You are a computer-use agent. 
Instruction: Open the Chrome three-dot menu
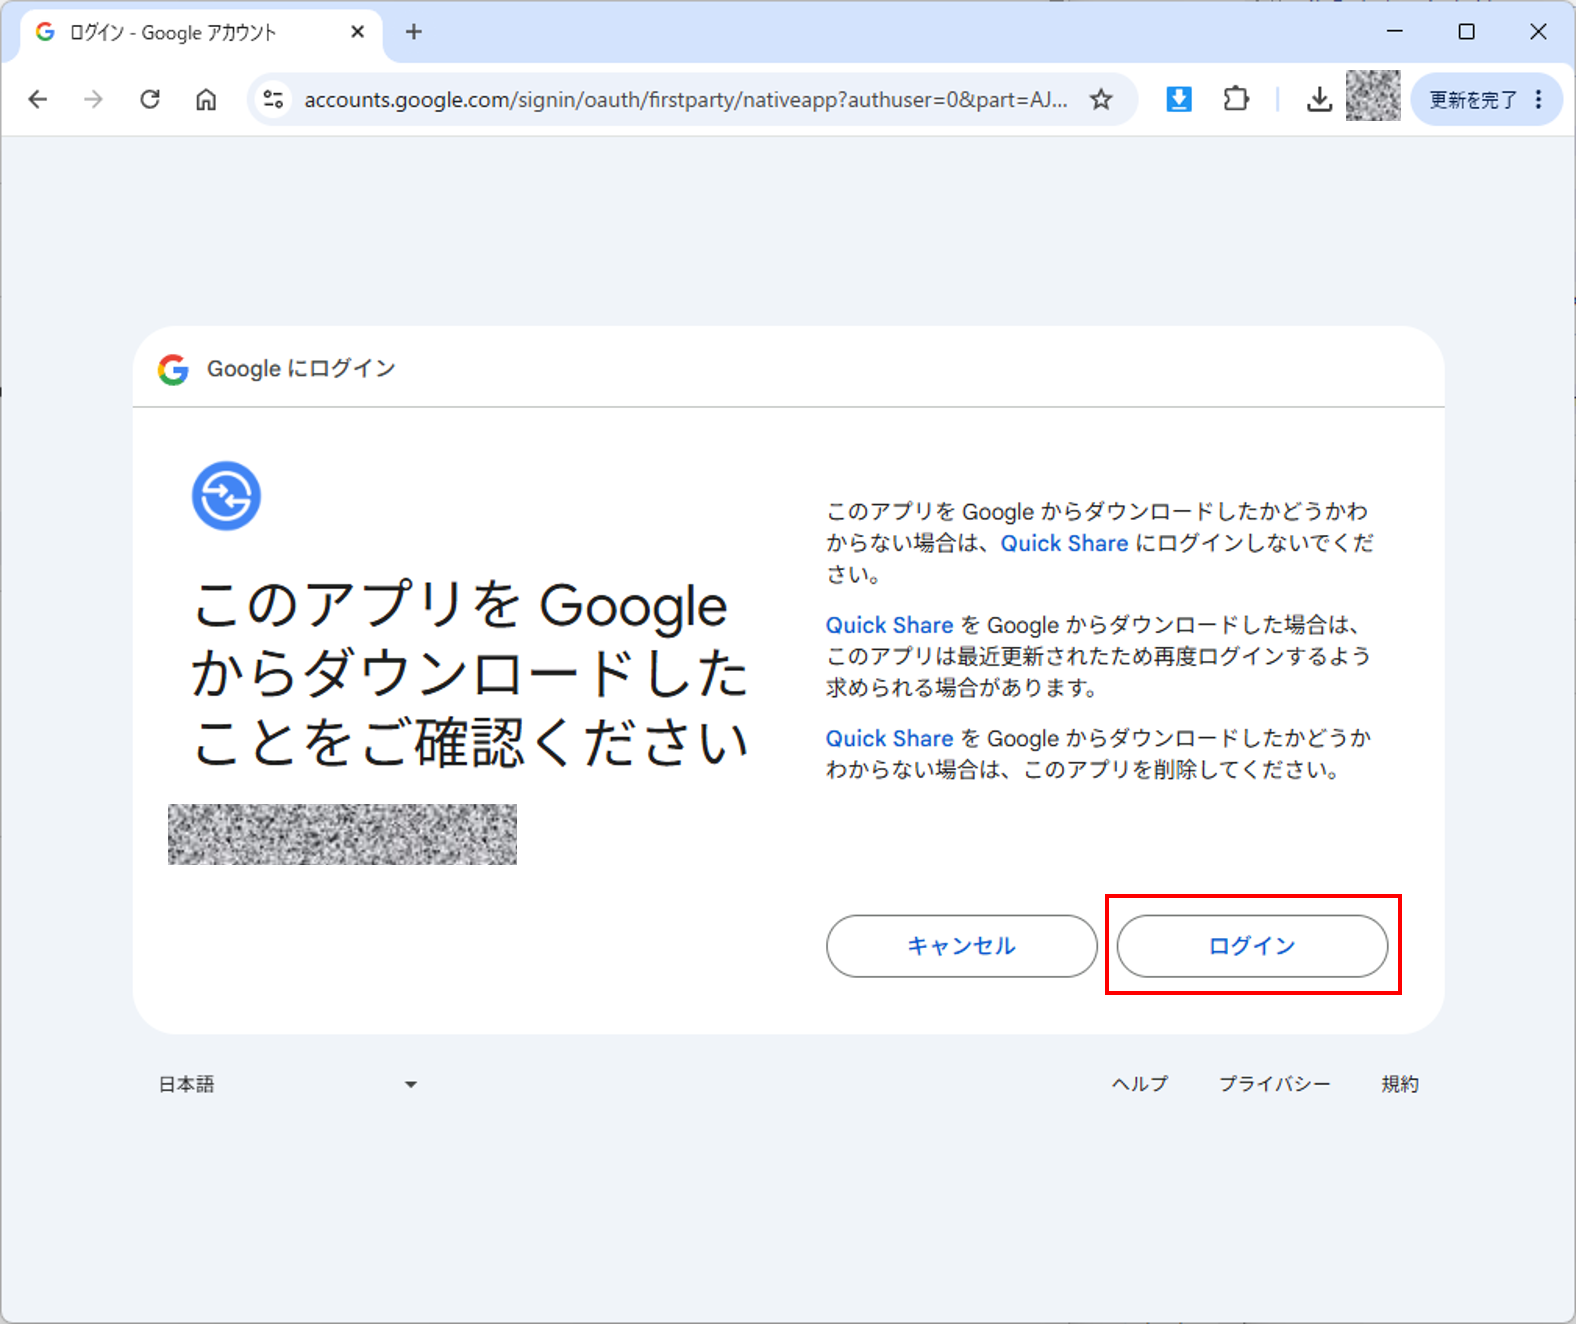click(1539, 99)
